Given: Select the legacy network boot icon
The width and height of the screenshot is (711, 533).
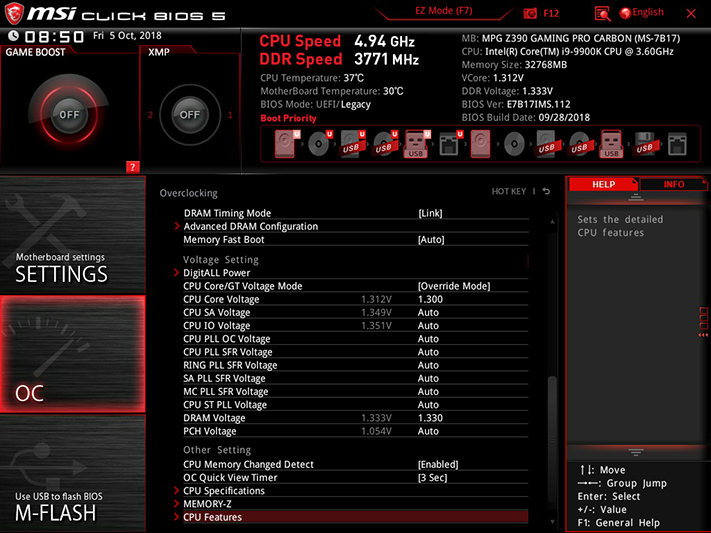Looking at the screenshot, I should (x=677, y=144).
